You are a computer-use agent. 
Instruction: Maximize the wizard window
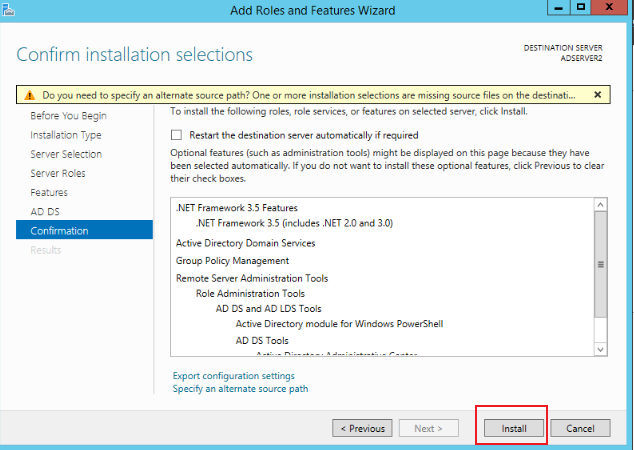tap(581, 7)
